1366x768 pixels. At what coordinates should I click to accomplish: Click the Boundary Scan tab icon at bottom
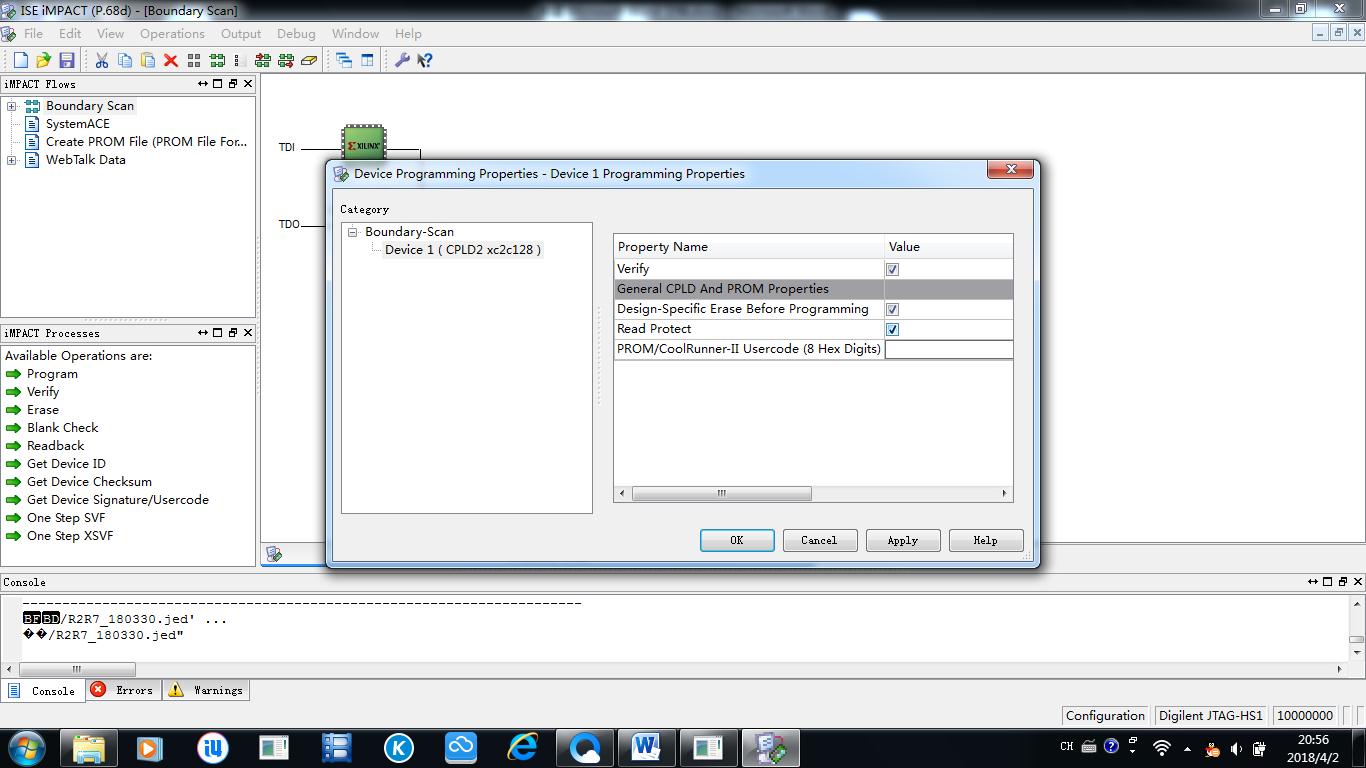tap(274, 554)
